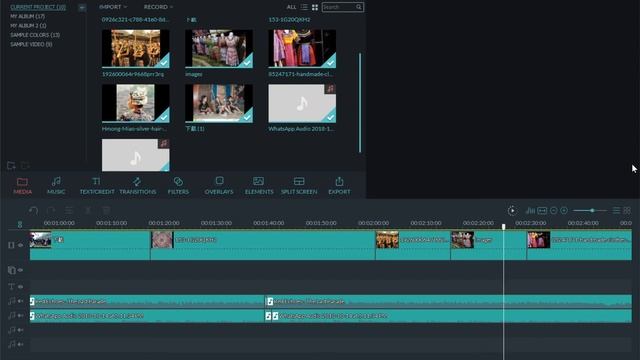Select the 192600064r9668prr3rq thumbnail
Image resolution: width=640 pixels, height=360 pixels.
click(136, 48)
